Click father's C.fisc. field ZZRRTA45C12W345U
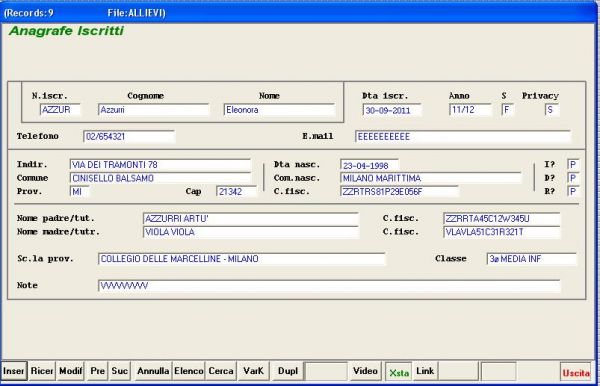600x386 pixels. pos(502,218)
